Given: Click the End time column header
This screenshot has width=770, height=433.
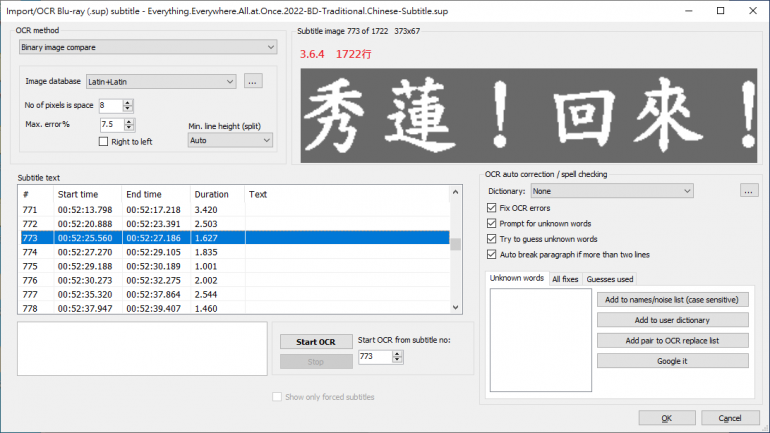Looking at the screenshot, I should click(156, 194).
